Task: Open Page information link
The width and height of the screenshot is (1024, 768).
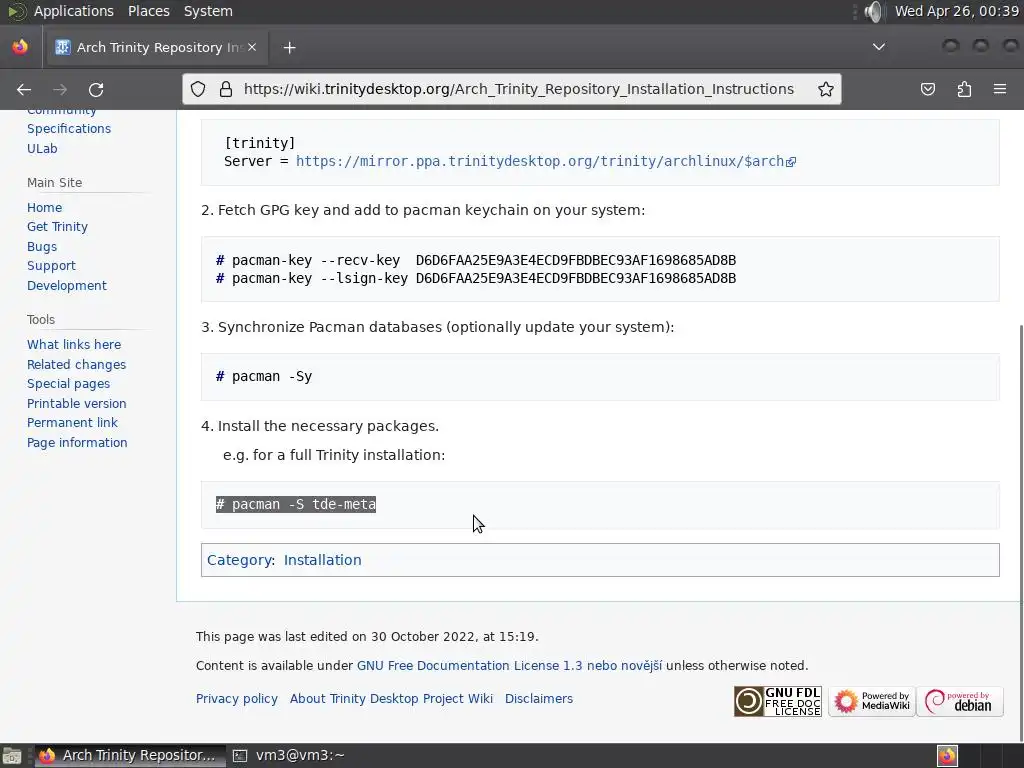Action: tap(77, 443)
